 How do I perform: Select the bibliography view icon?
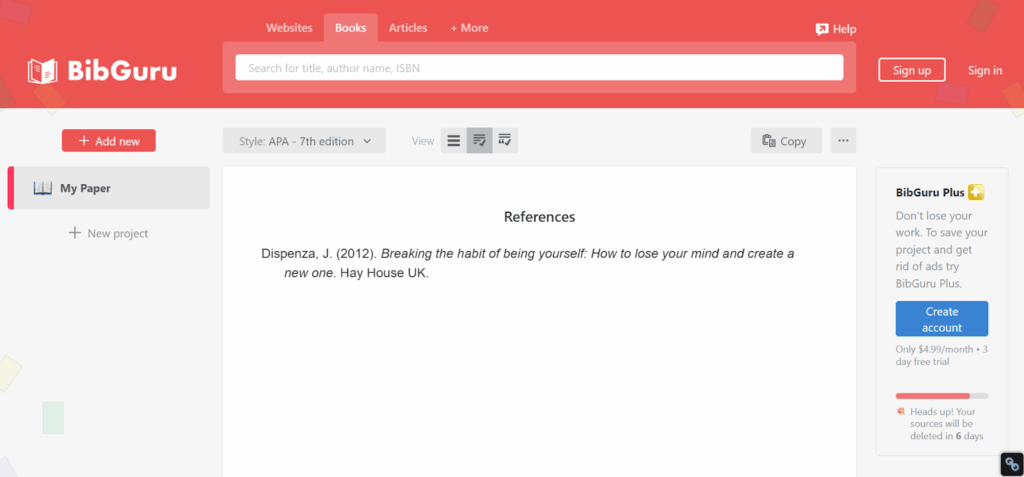click(479, 140)
